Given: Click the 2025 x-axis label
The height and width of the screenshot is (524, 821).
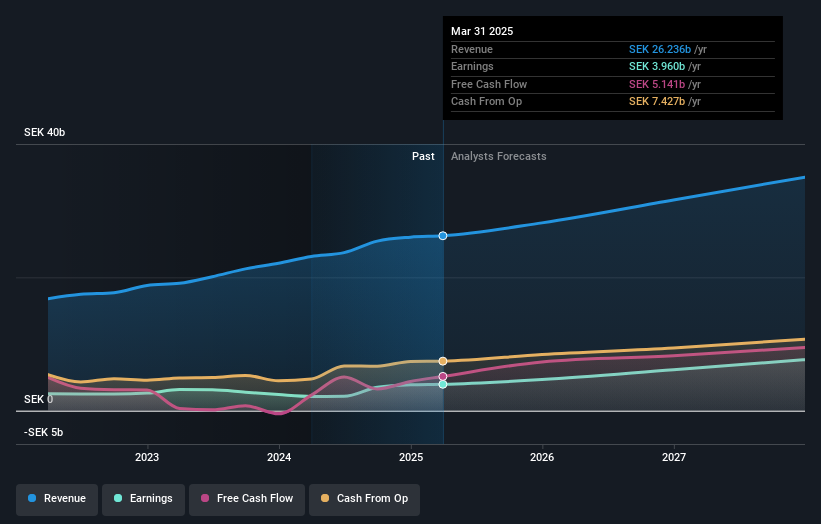Looking at the screenshot, I should coord(411,457).
